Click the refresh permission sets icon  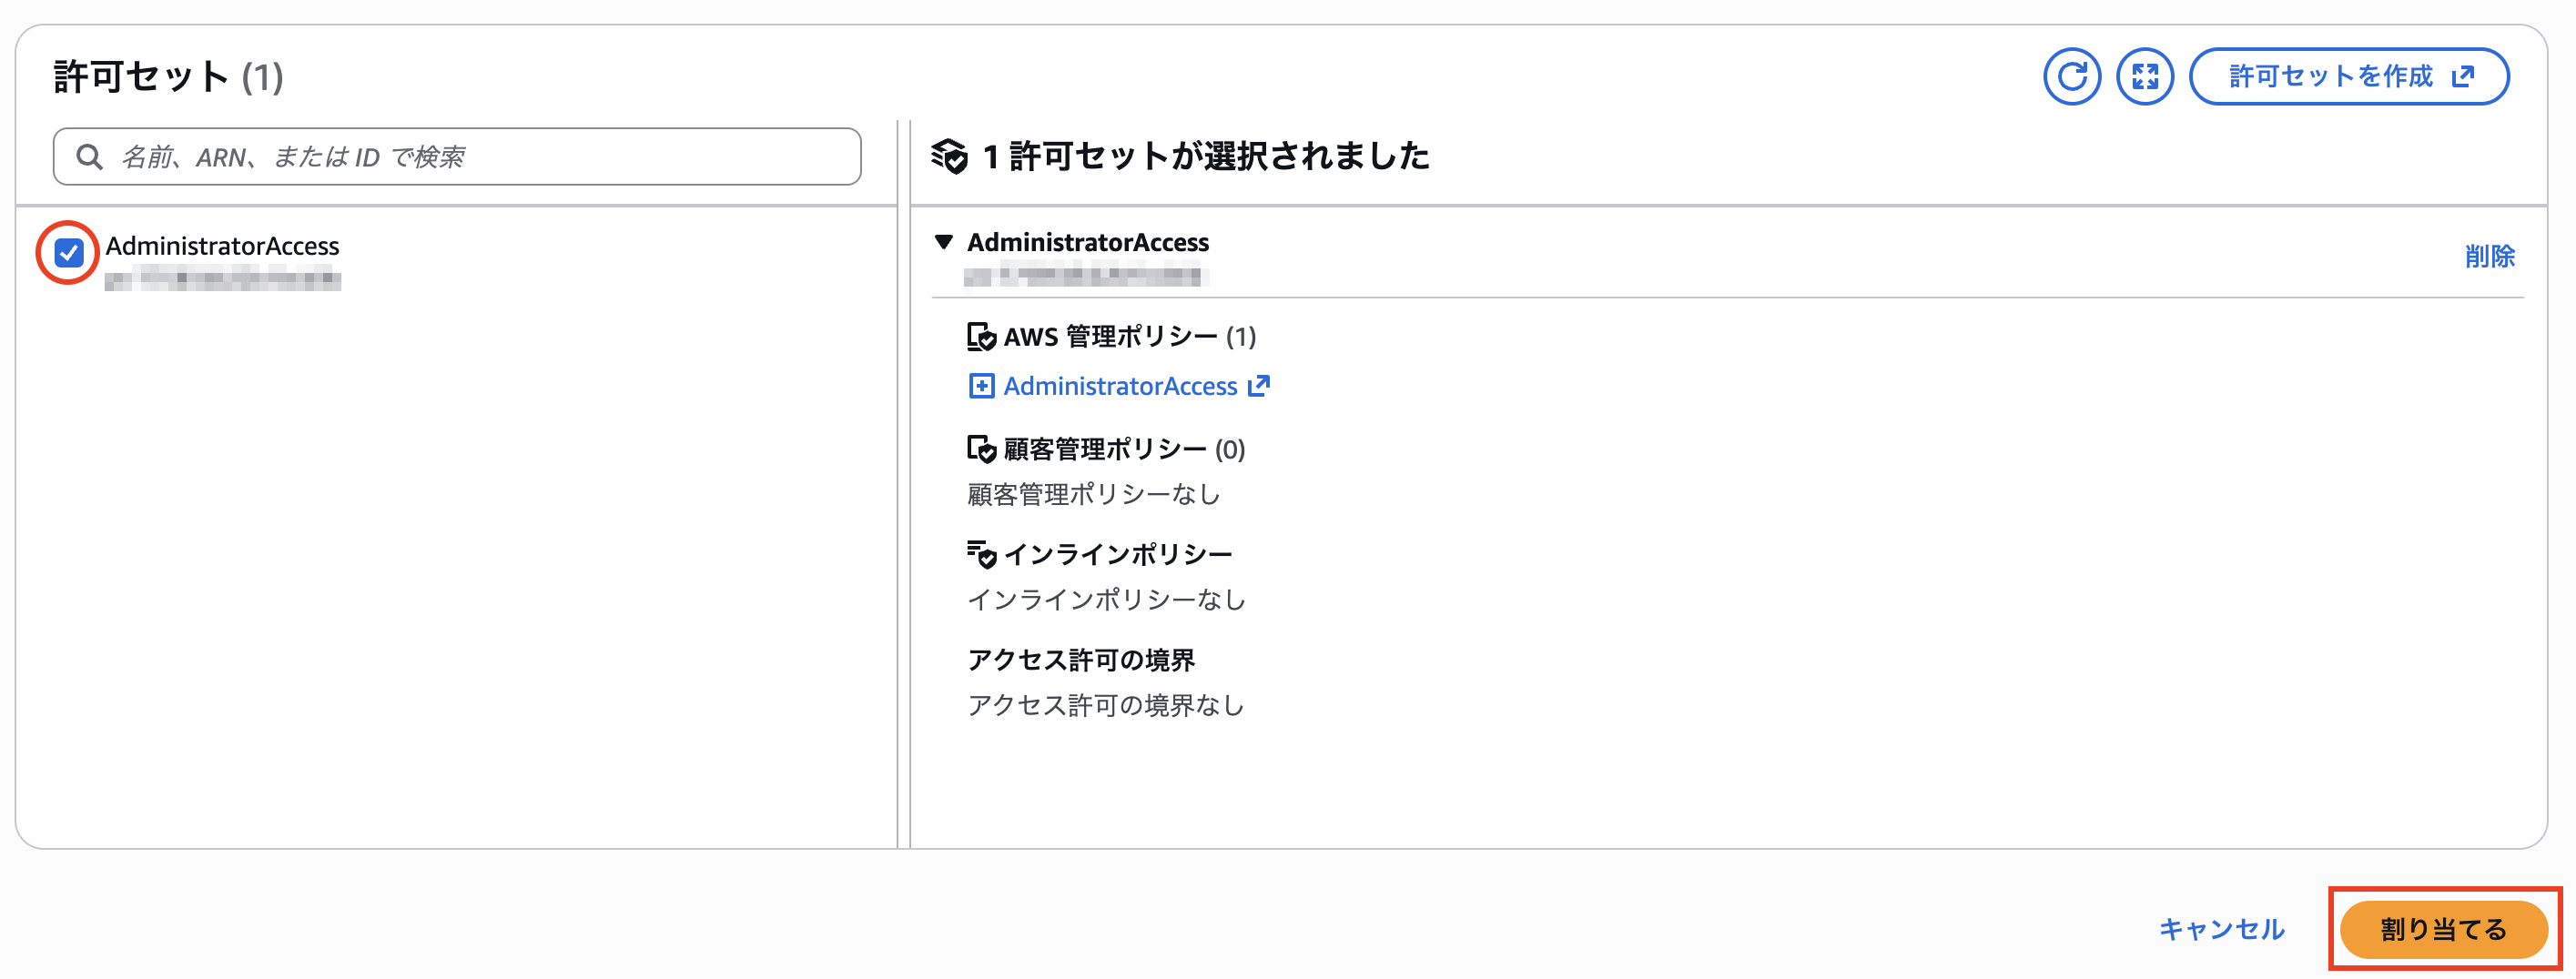[2073, 75]
